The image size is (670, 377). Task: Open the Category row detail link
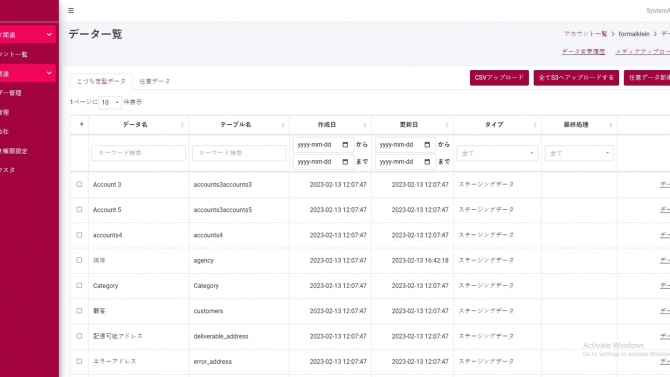pyautogui.click(x=665, y=286)
